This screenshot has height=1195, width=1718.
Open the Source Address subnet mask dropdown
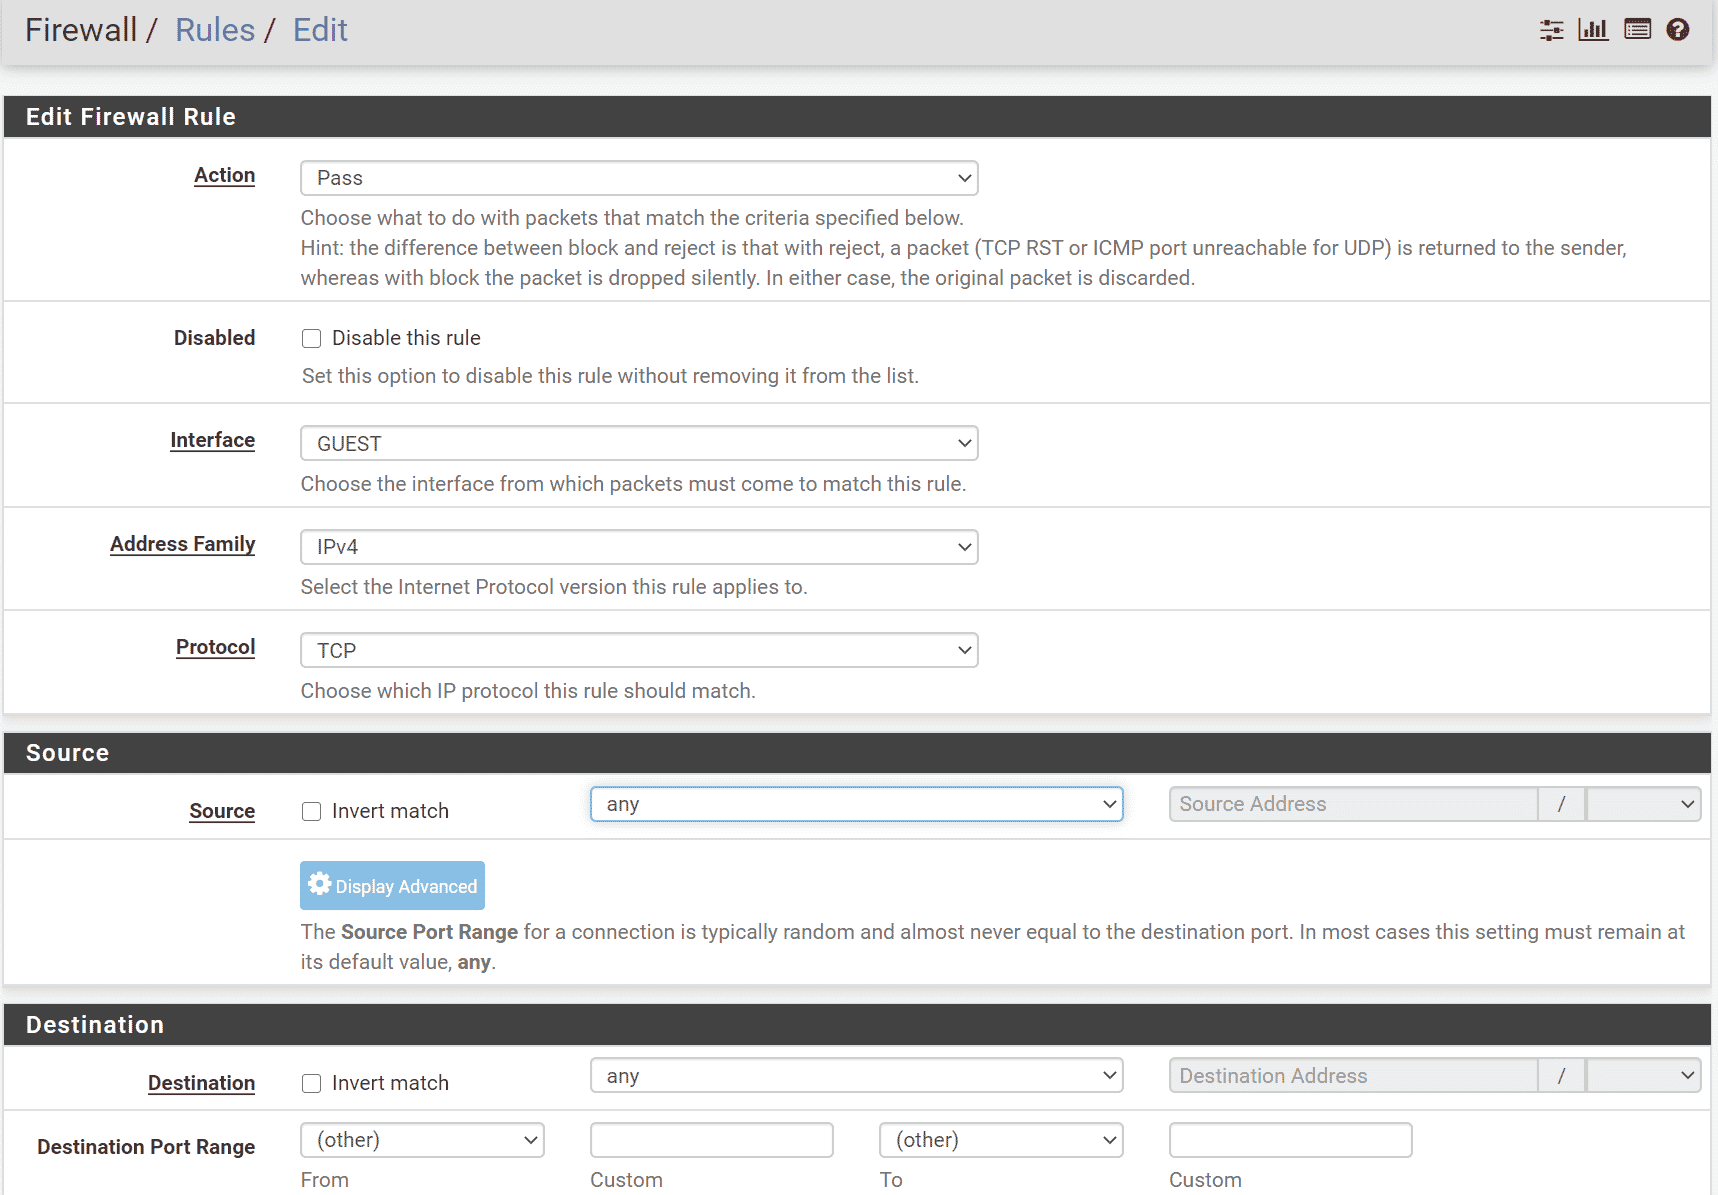(x=1643, y=805)
